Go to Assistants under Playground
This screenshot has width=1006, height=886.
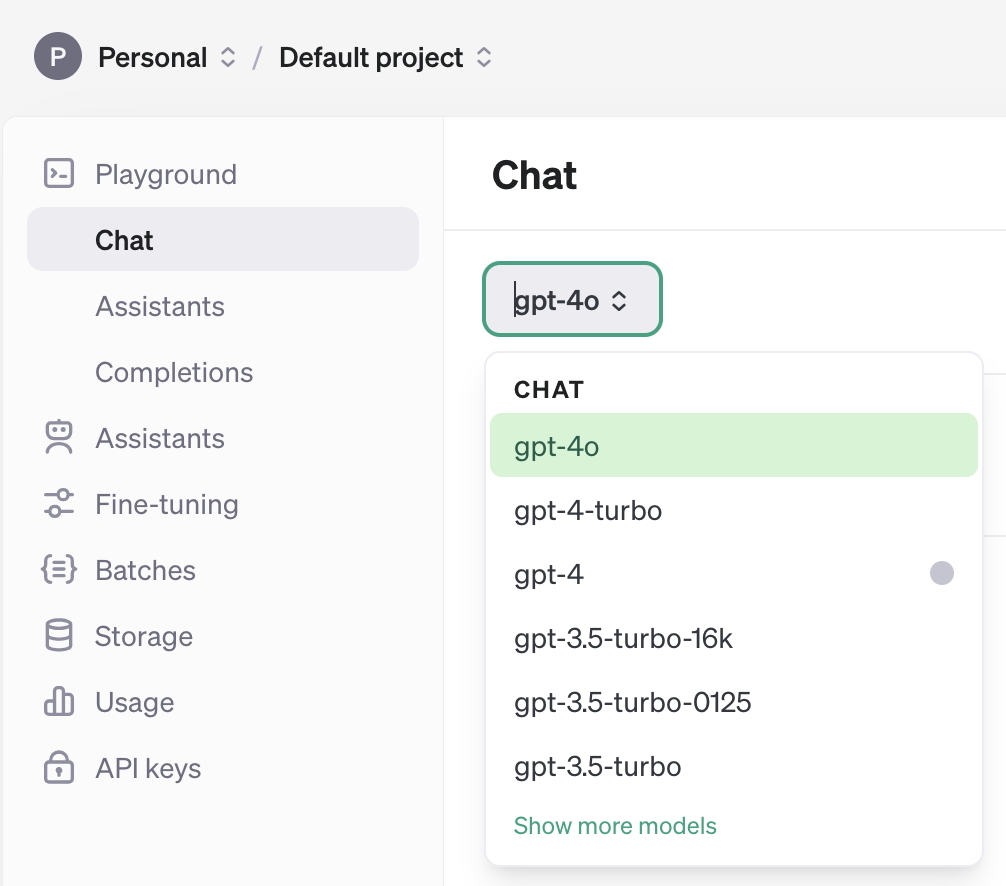click(223, 306)
